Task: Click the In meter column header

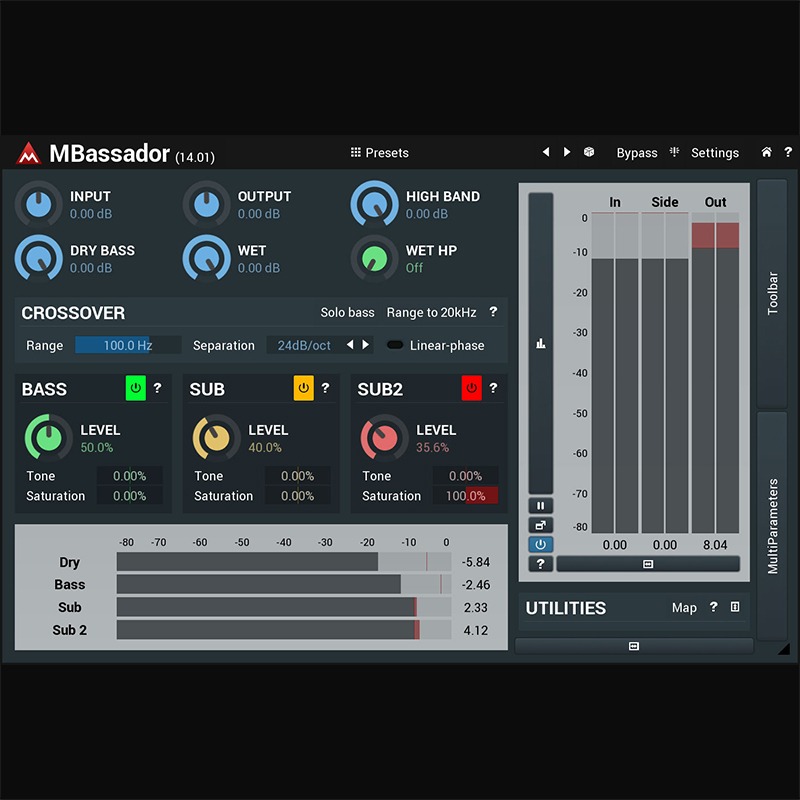Action: click(615, 202)
